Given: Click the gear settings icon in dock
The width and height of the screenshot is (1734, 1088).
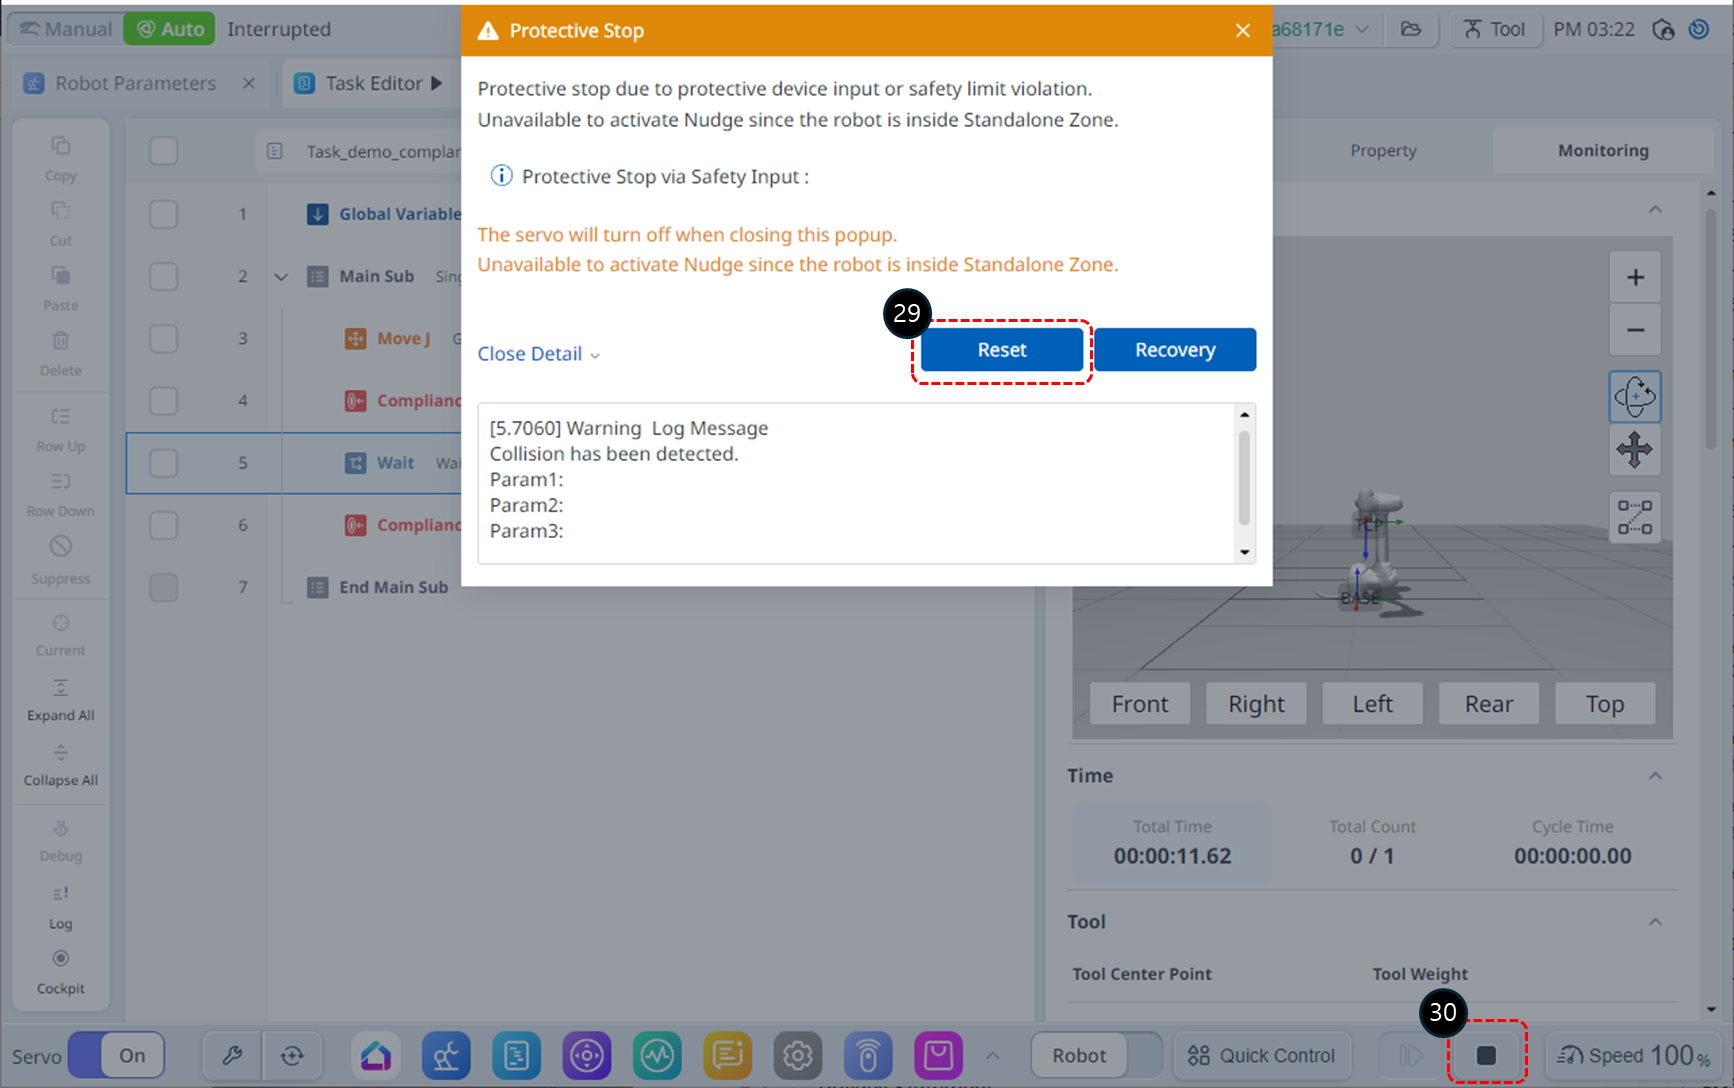Looking at the screenshot, I should (x=797, y=1055).
